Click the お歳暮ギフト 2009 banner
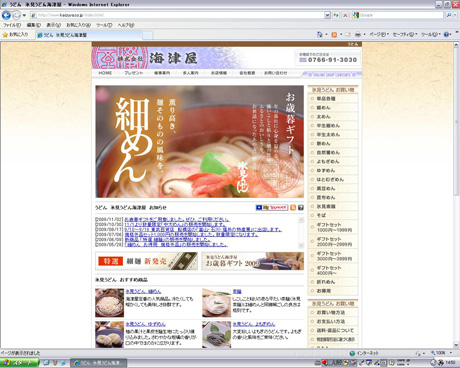The image size is (460, 368). (x=253, y=261)
